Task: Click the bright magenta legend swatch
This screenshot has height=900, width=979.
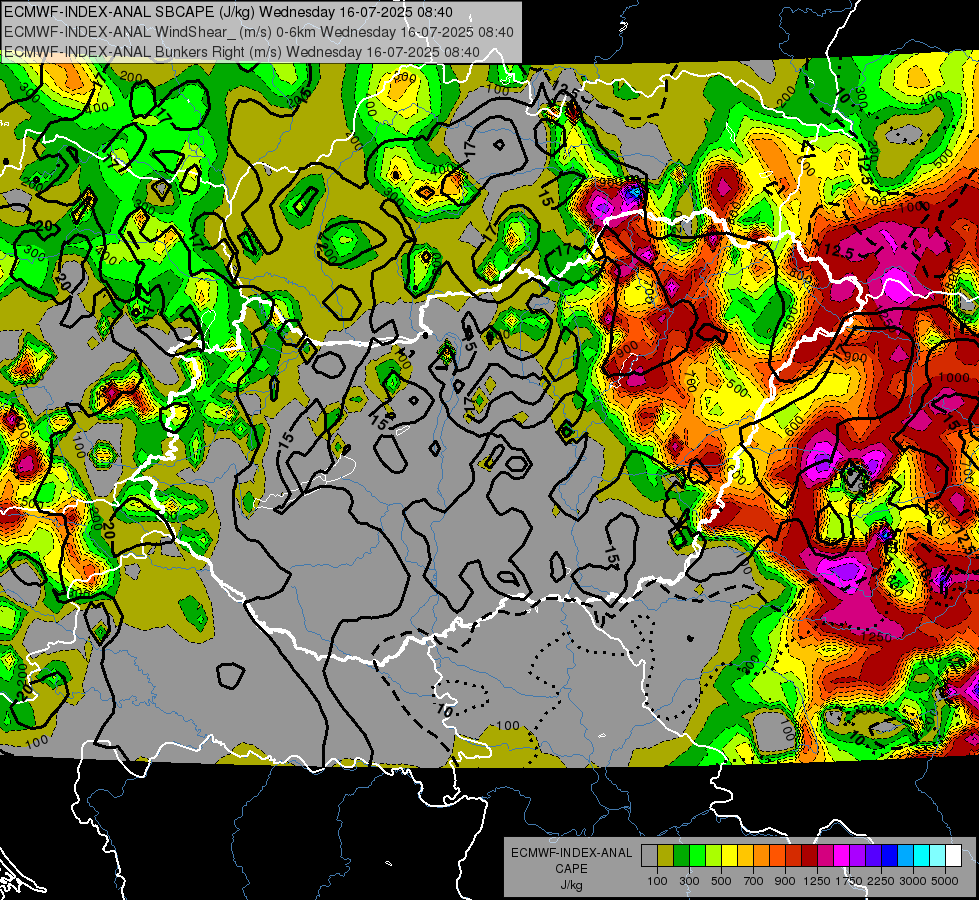Action: (x=842, y=855)
